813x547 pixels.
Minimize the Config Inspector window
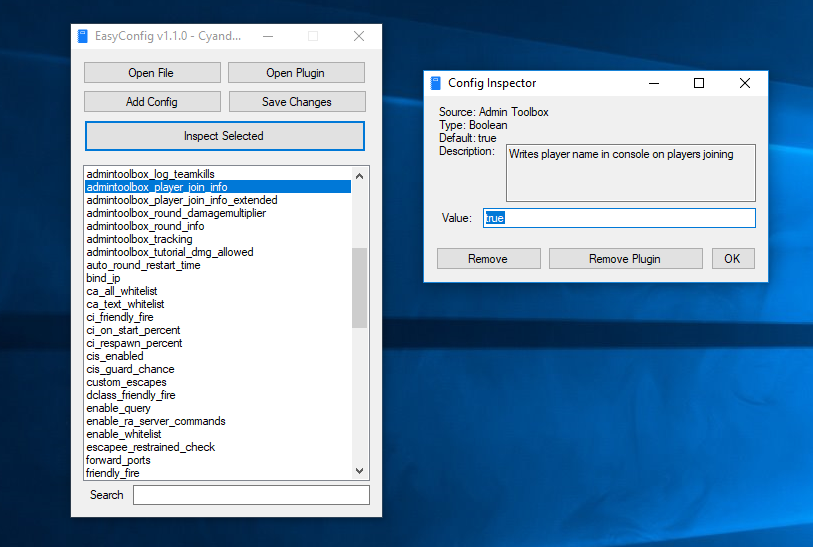tap(654, 83)
